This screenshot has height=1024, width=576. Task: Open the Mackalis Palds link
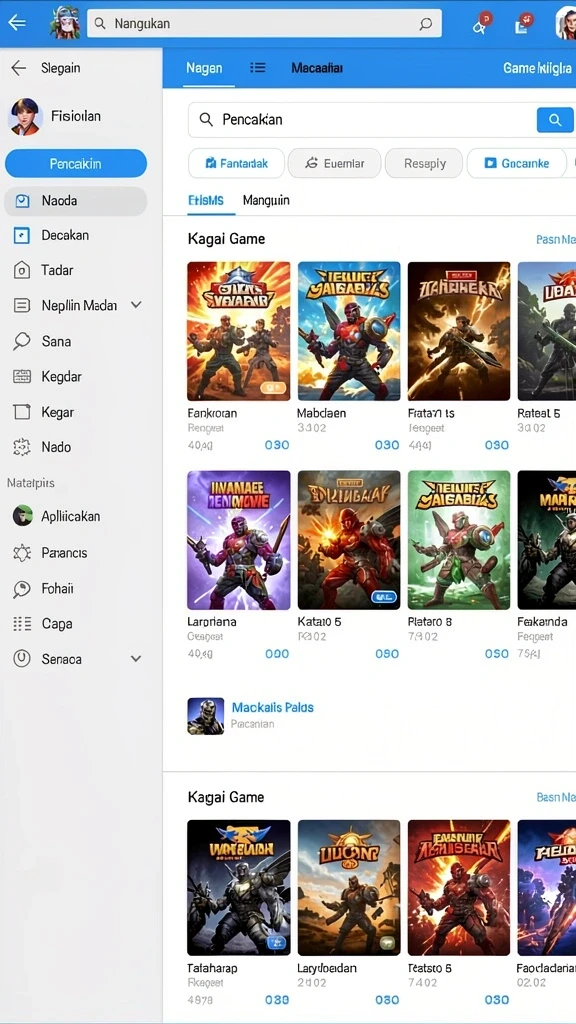(x=272, y=707)
